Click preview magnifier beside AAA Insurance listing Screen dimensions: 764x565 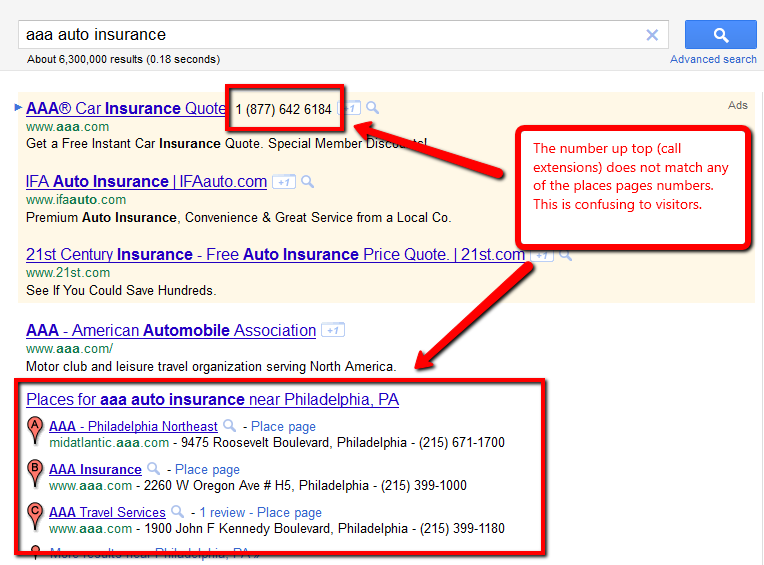(x=154, y=469)
